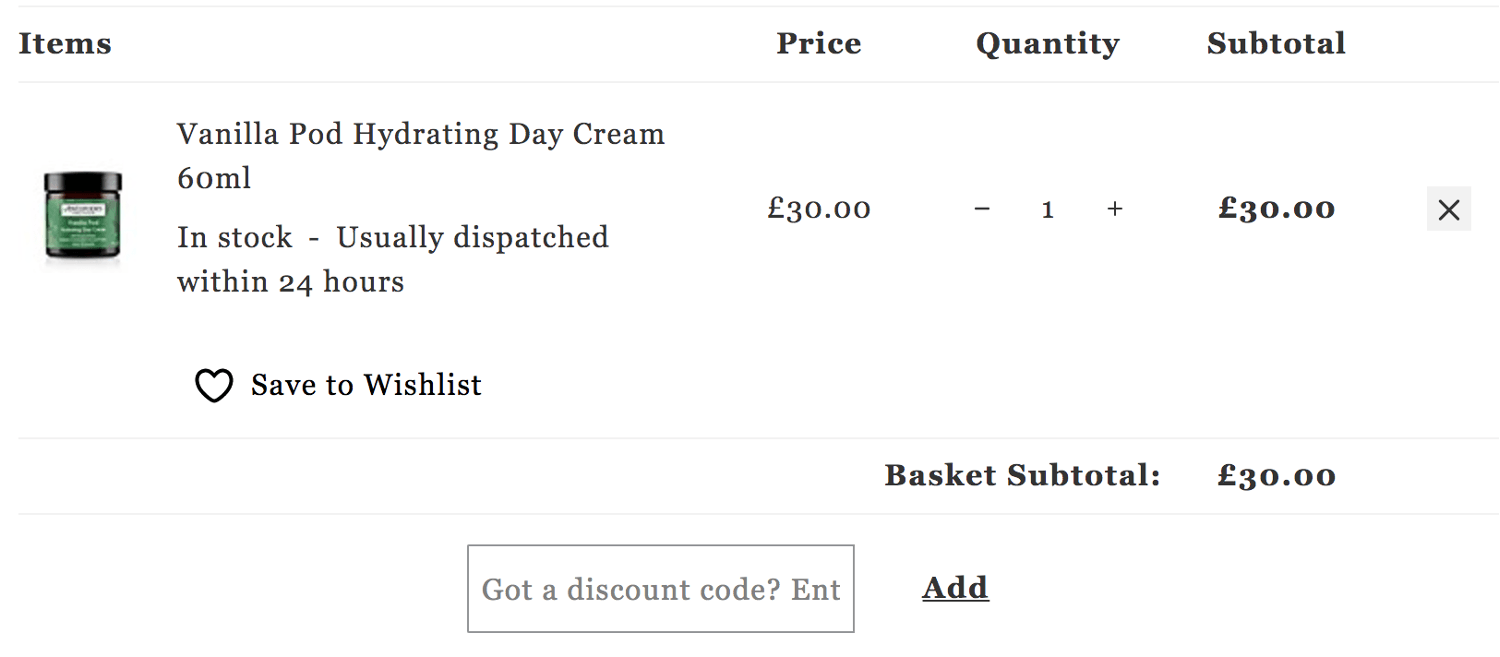This screenshot has width=1500, height=657.
Task: Click the 60ml size text of product
Action: [214, 178]
